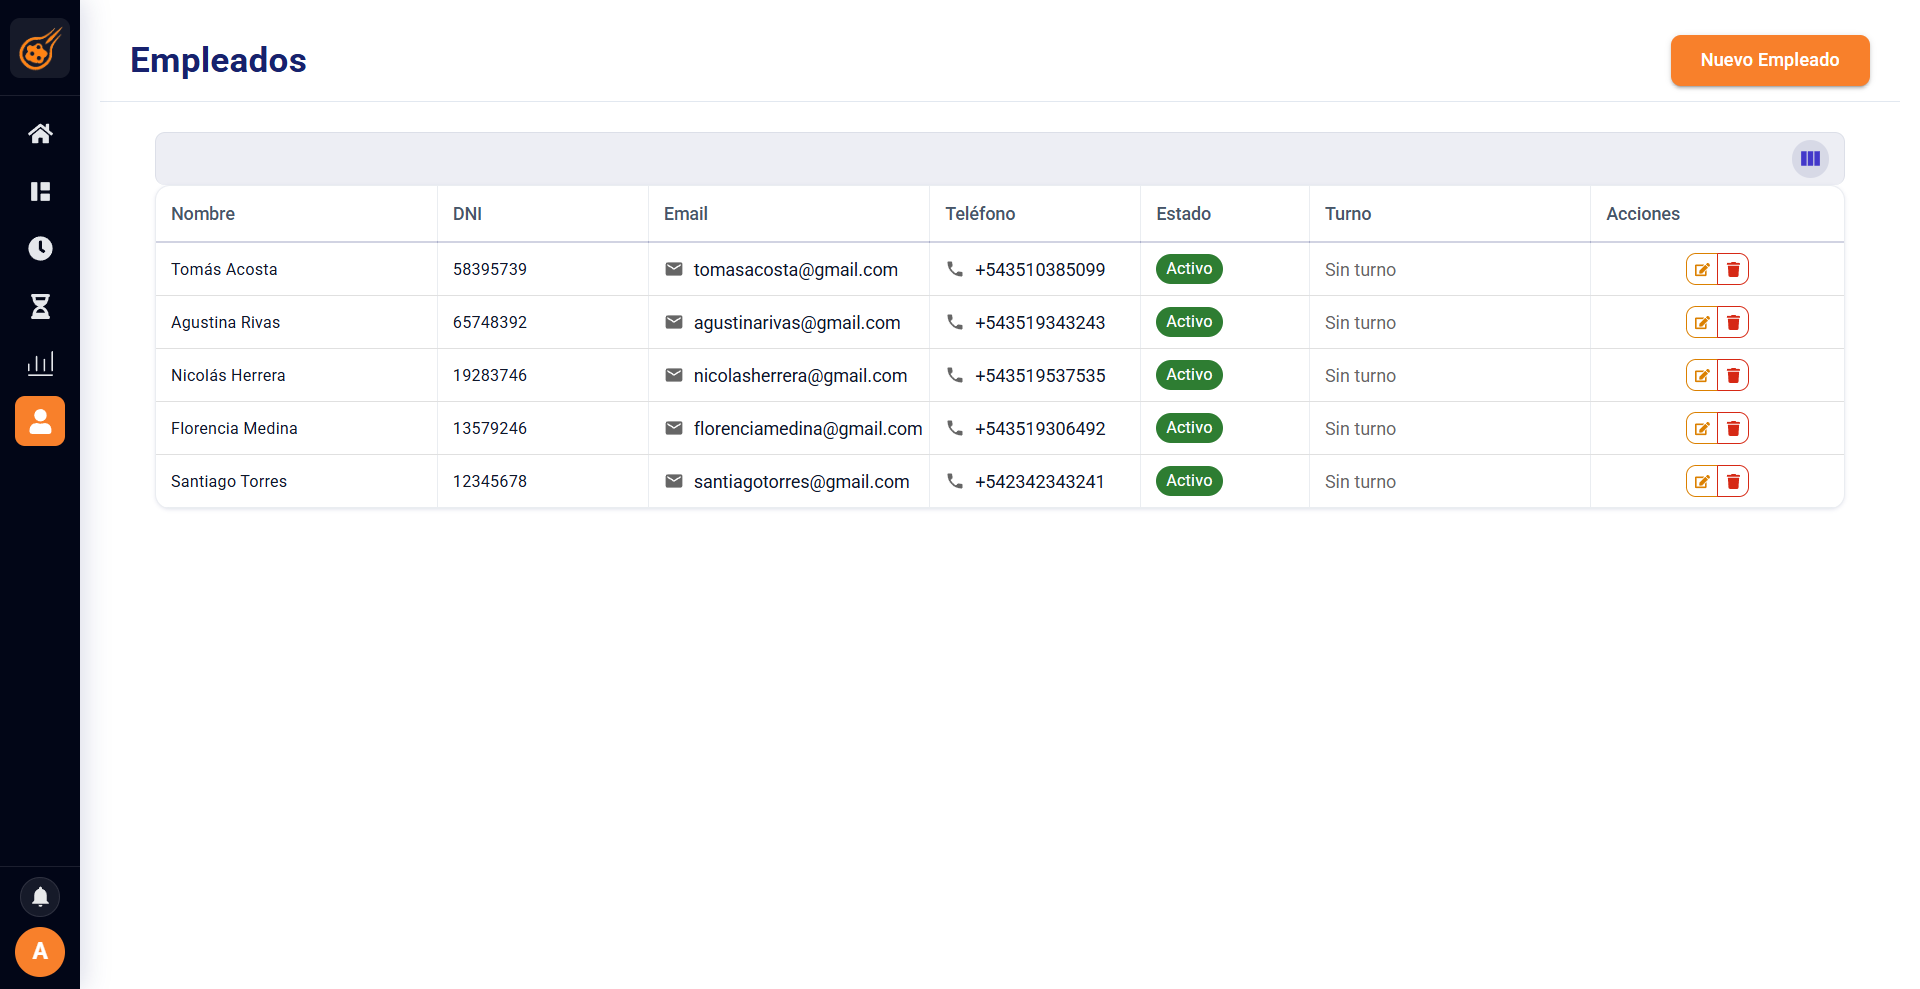Edit Nicolás Herrera's record
1920x989 pixels.
1701,376
